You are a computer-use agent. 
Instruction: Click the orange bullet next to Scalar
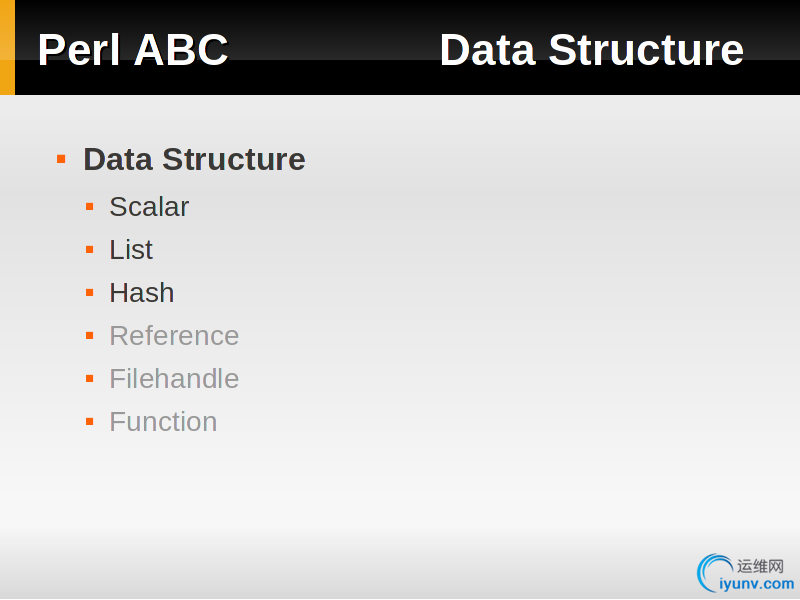click(x=90, y=207)
